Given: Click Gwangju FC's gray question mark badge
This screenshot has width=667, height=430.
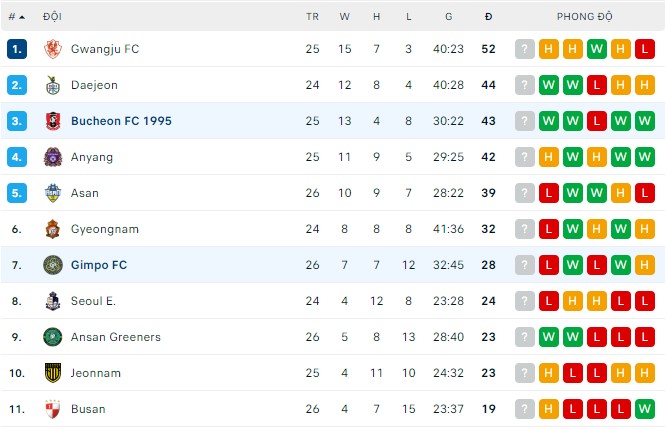Looking at the screenshot, I should coord(525,49).
